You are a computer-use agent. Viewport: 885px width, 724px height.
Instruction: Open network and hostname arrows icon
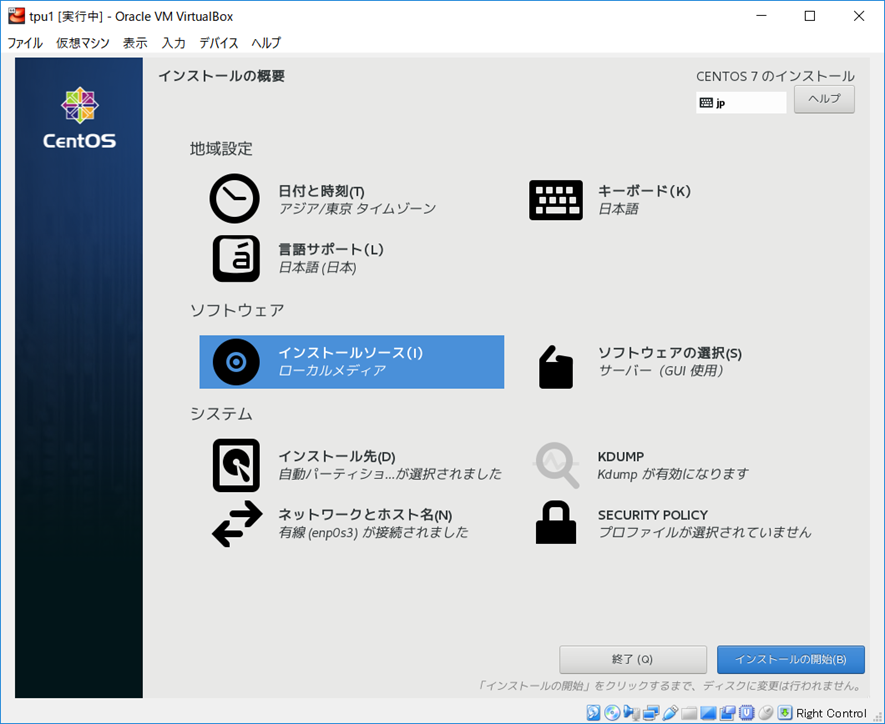coord(236,524)
